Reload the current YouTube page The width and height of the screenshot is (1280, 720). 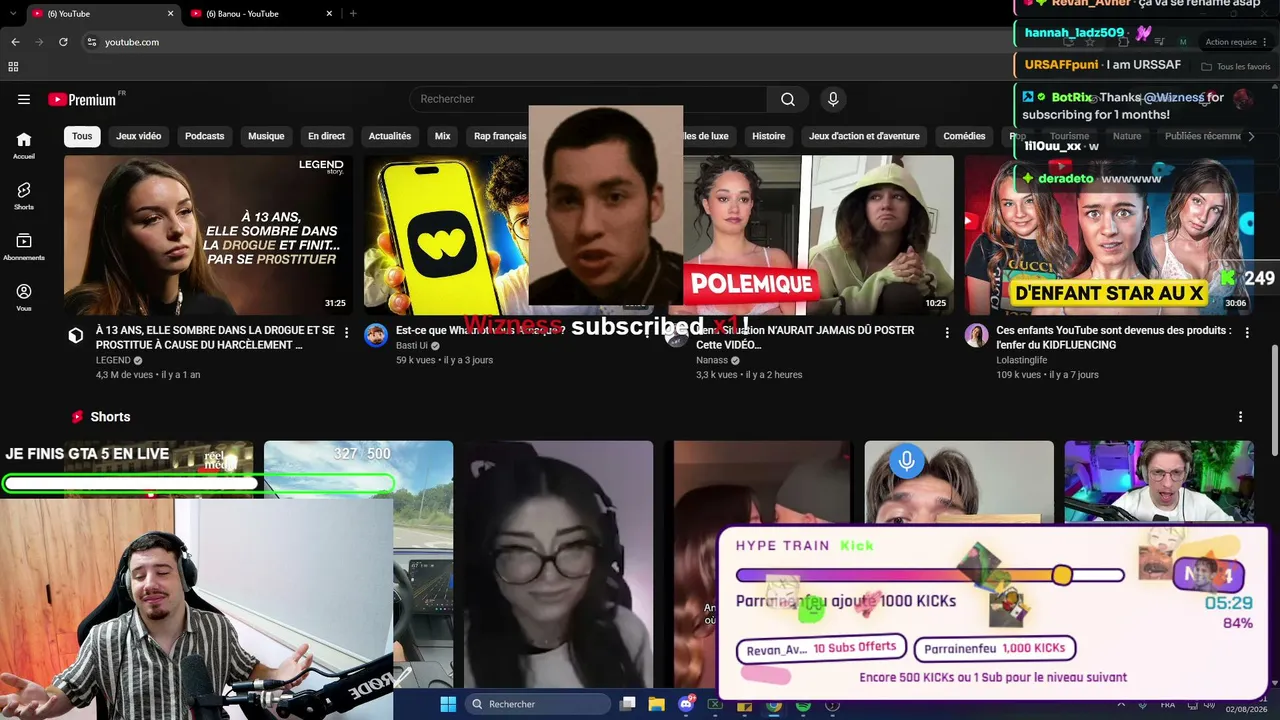63,42
